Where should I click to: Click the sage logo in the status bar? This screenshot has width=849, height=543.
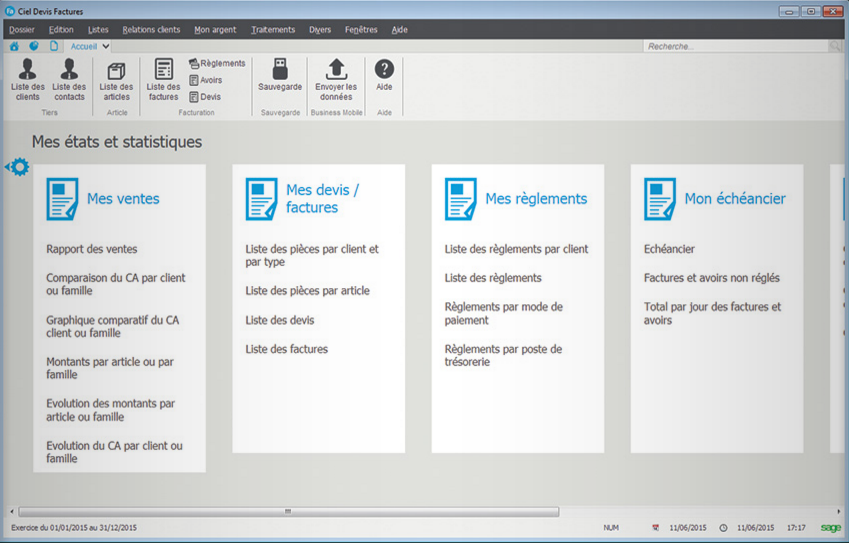(831, 527)
